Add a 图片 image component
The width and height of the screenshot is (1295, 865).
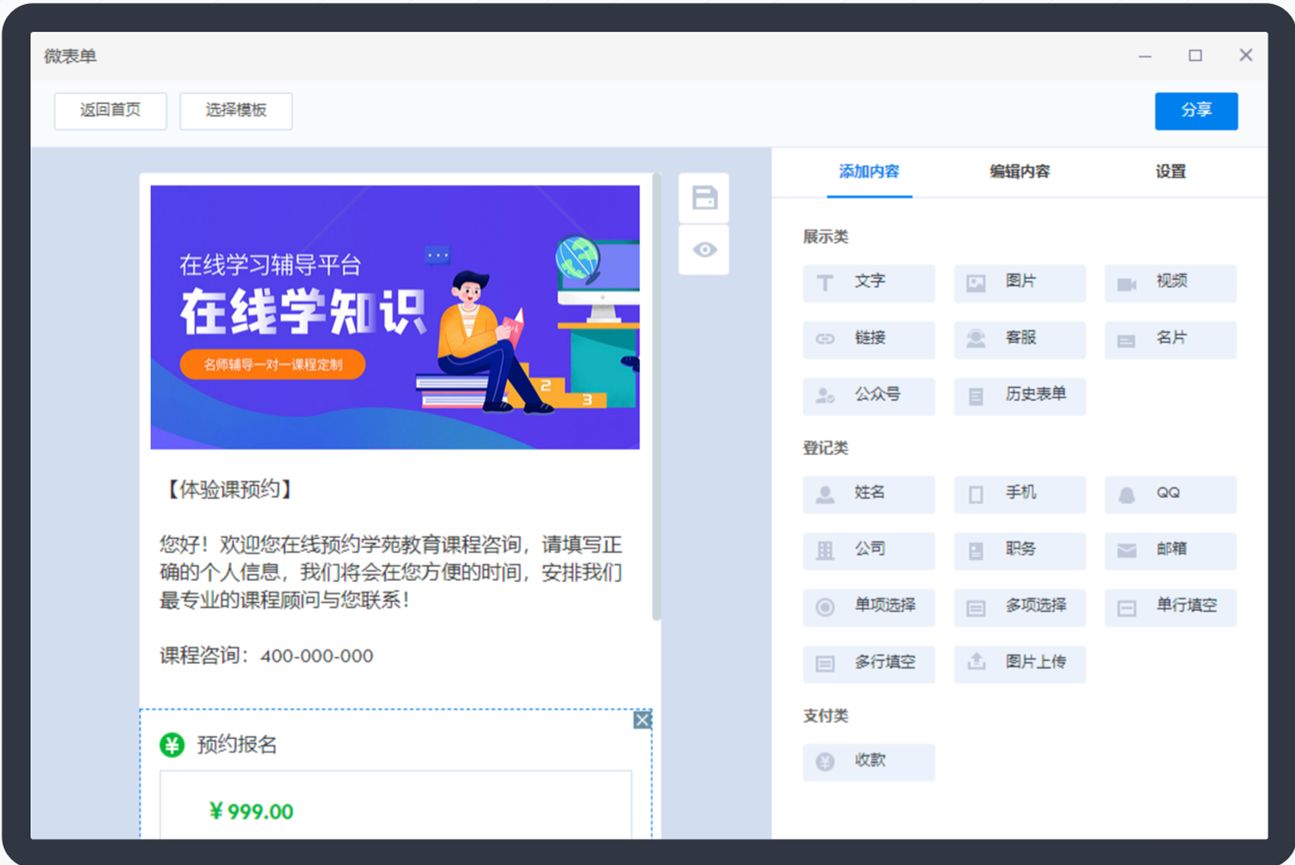click(1019, 283)
